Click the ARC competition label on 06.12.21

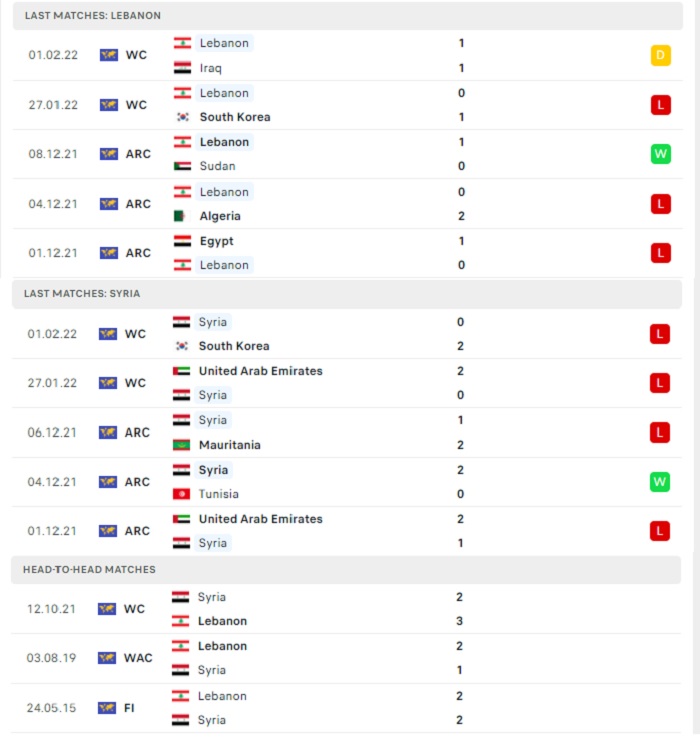137,433
